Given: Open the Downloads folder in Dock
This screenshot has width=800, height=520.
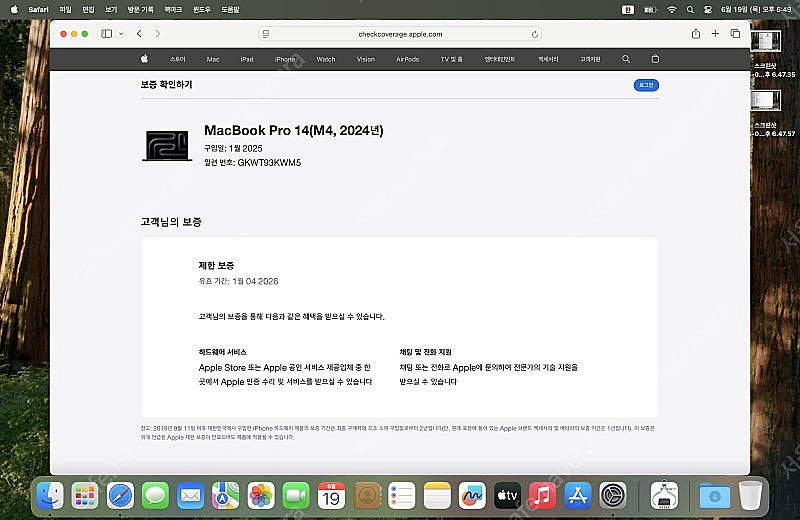Looking at the screenshot, I should point(714,496).
